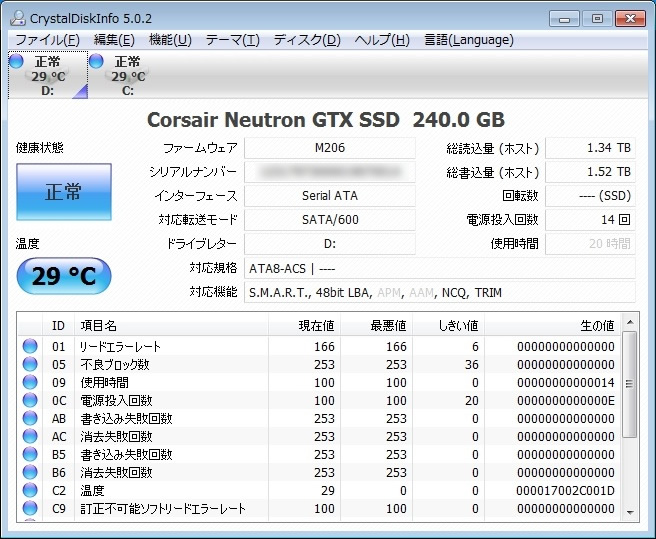Click the status orb in row AC
Image resolution: width=656 pixels, height=539 pixels.
(x=30, y=436)
